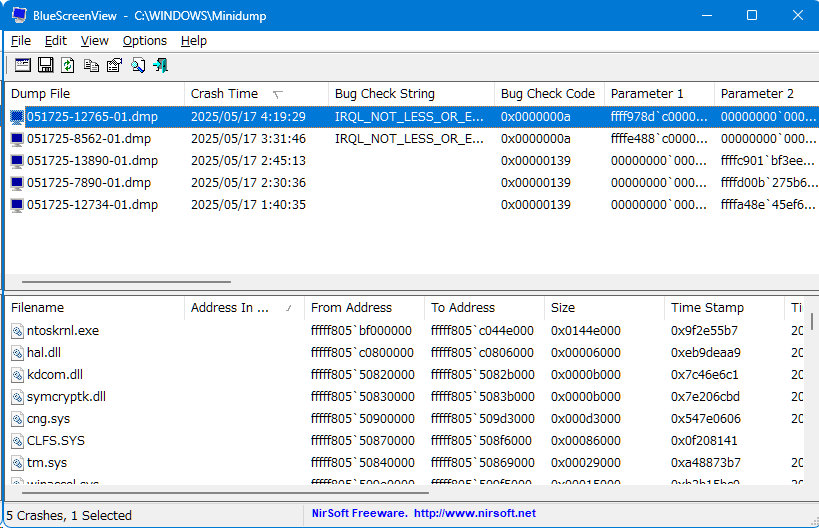The height and width of the screenshot is (528, 819).
Task: Click the tm.sys filename
Action: pyautogui.click(x=47, y=463)
